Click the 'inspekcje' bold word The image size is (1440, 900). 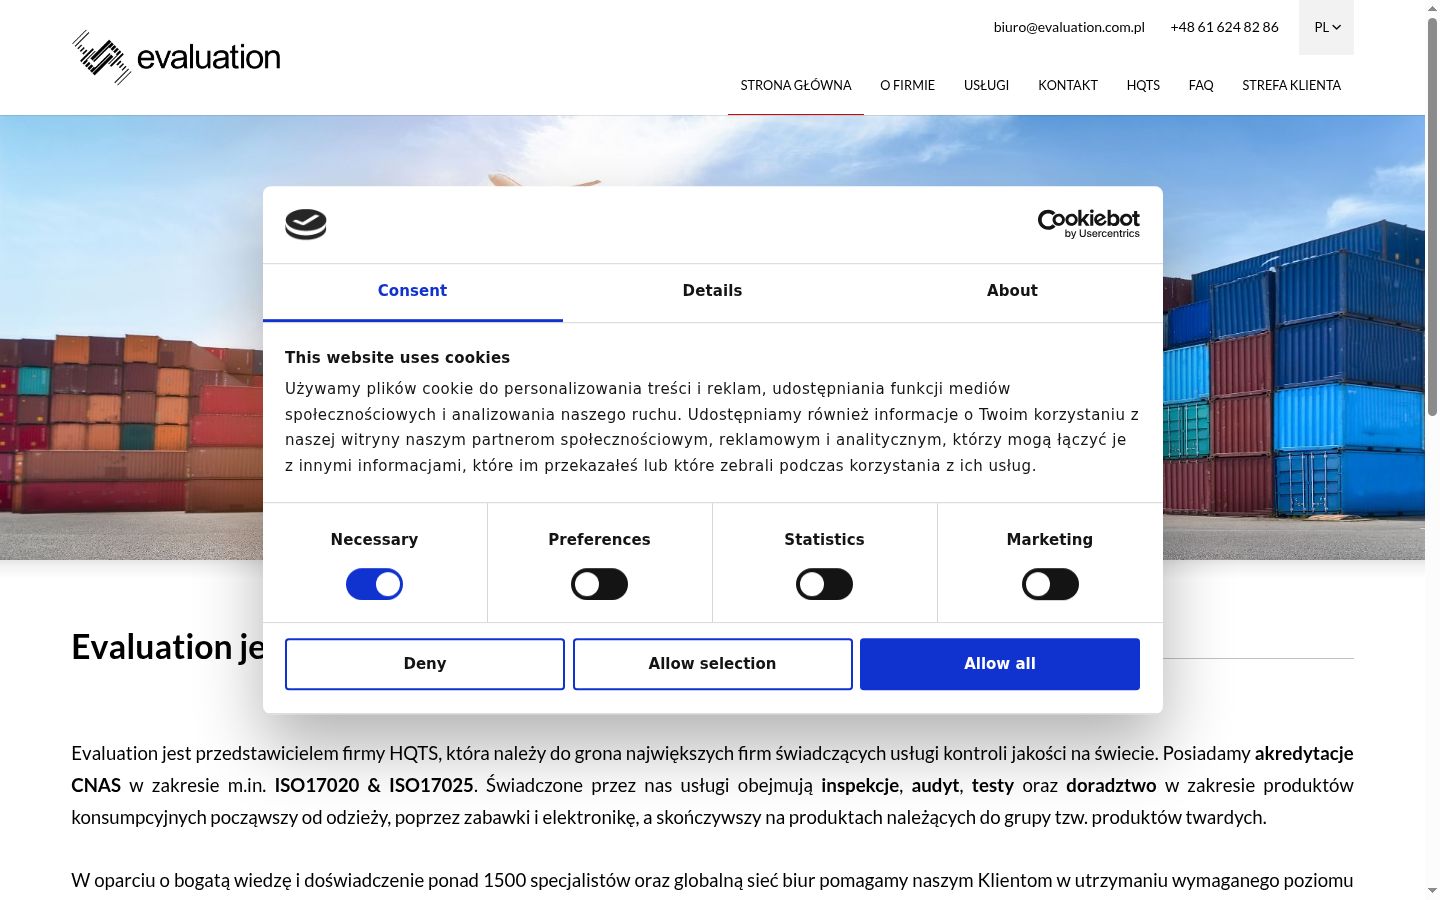pos(860,785)
